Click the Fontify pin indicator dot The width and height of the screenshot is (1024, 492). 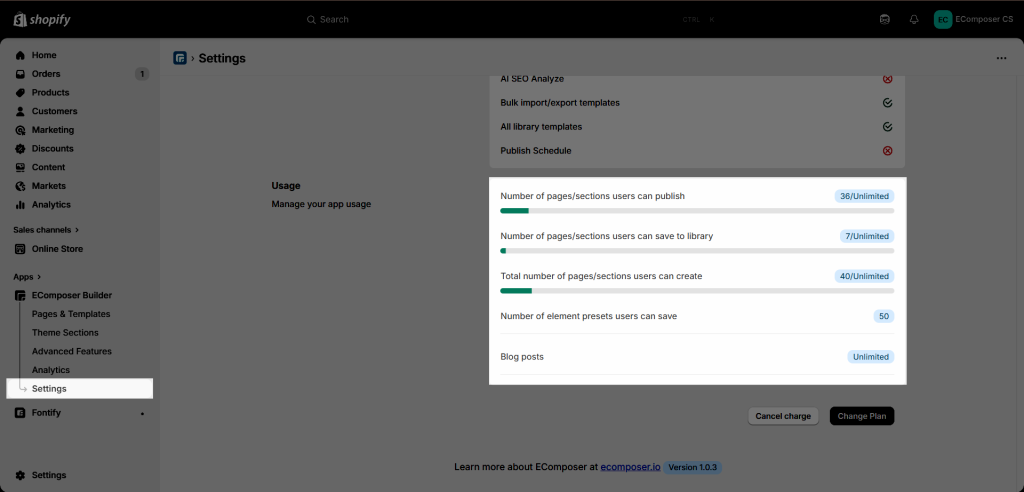[x=142, y=414]
